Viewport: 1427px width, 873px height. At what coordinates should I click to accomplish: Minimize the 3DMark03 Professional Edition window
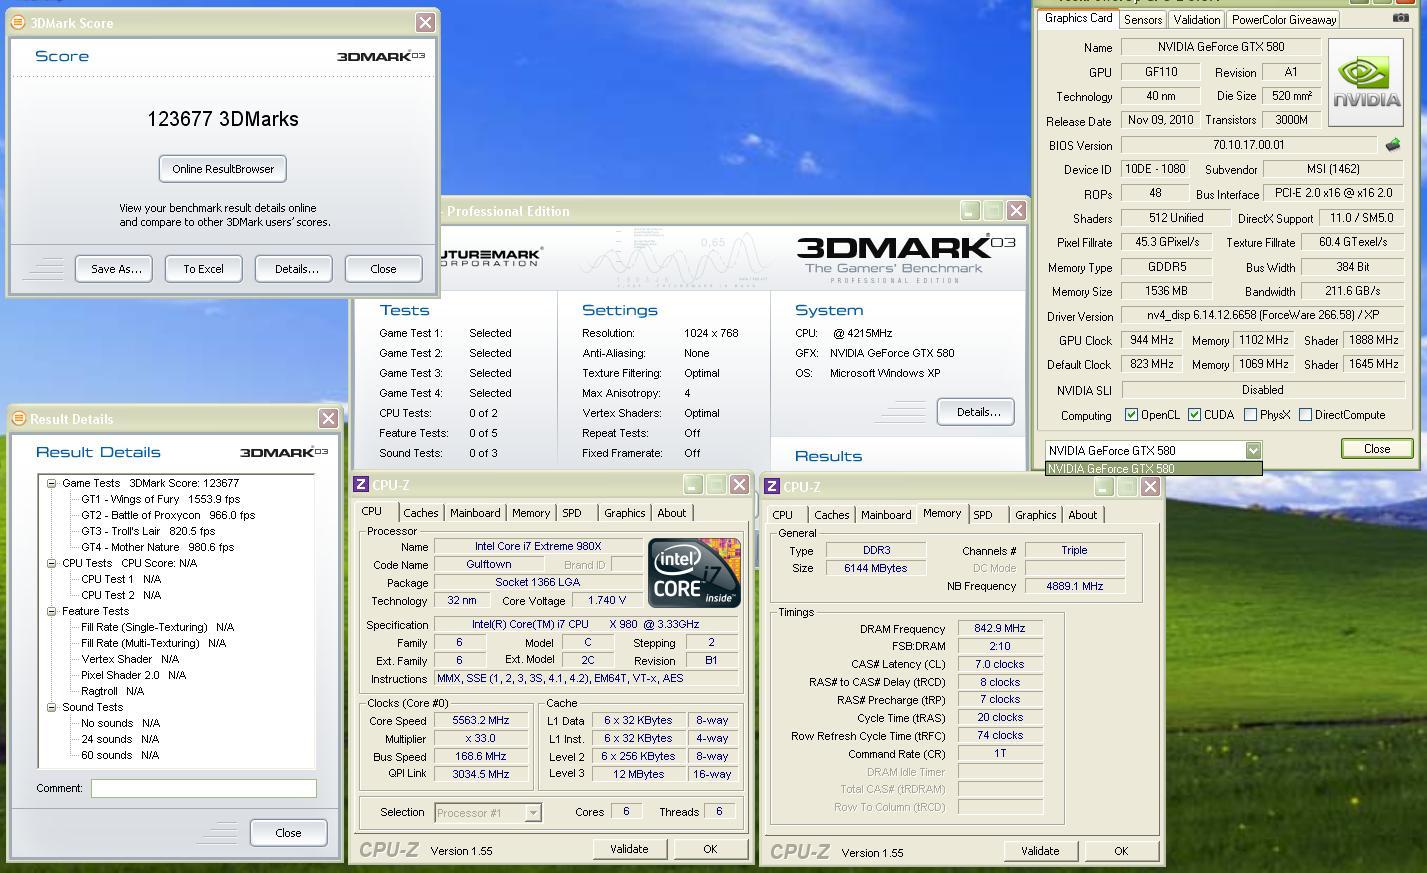(969, 210)
